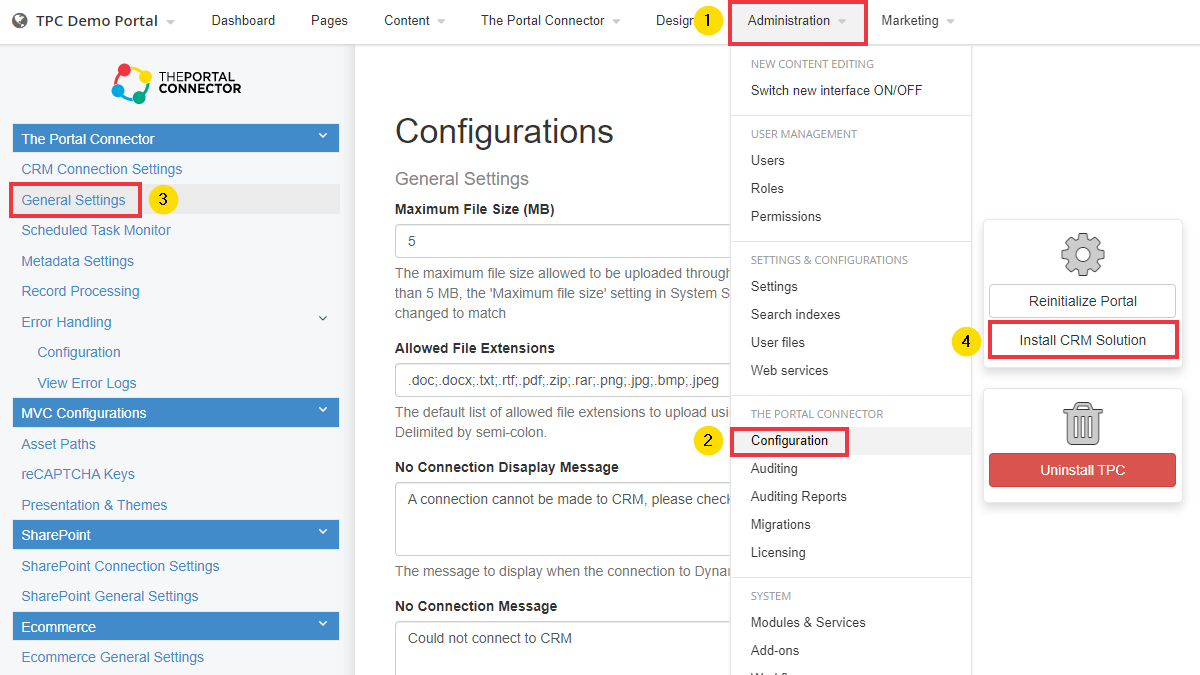Select Add-ons menu entry
The image size is (1200, 675).
pyautogui.click(x=775, y=650)
